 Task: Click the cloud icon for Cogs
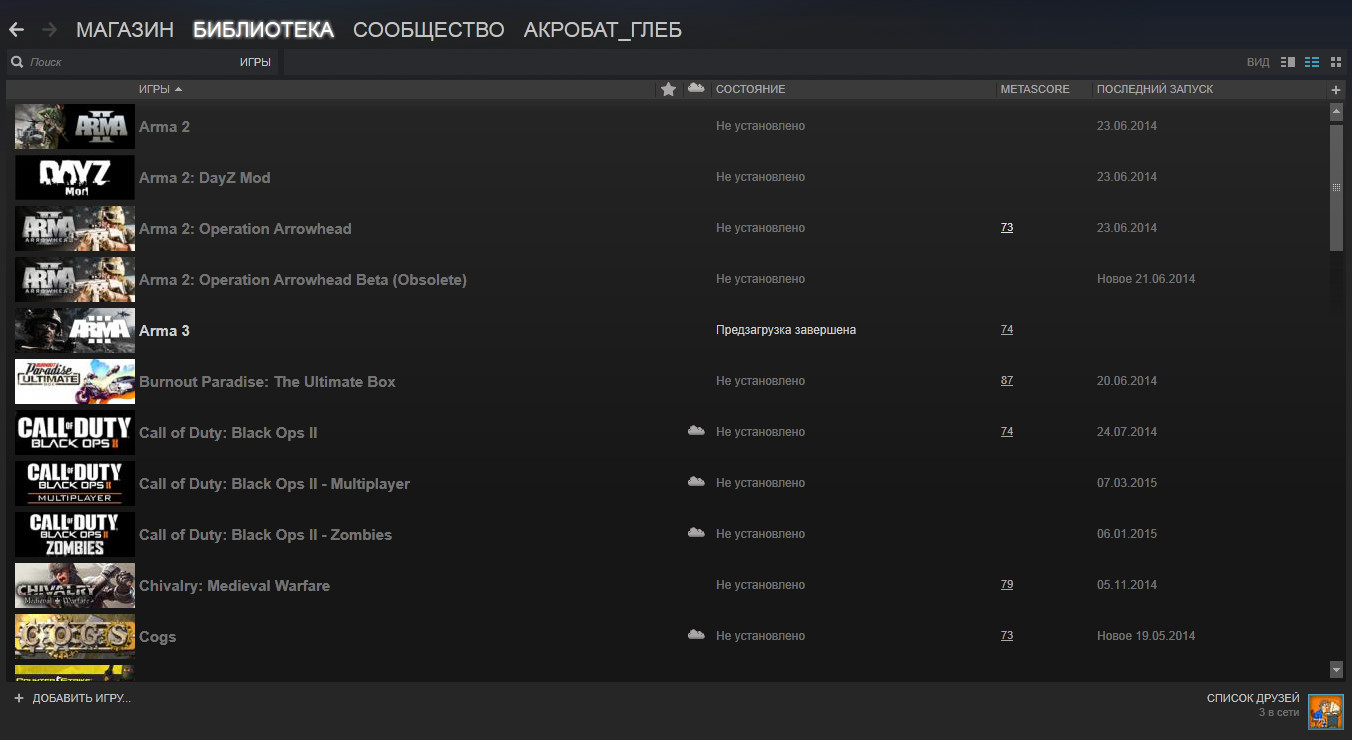(696, 635)
